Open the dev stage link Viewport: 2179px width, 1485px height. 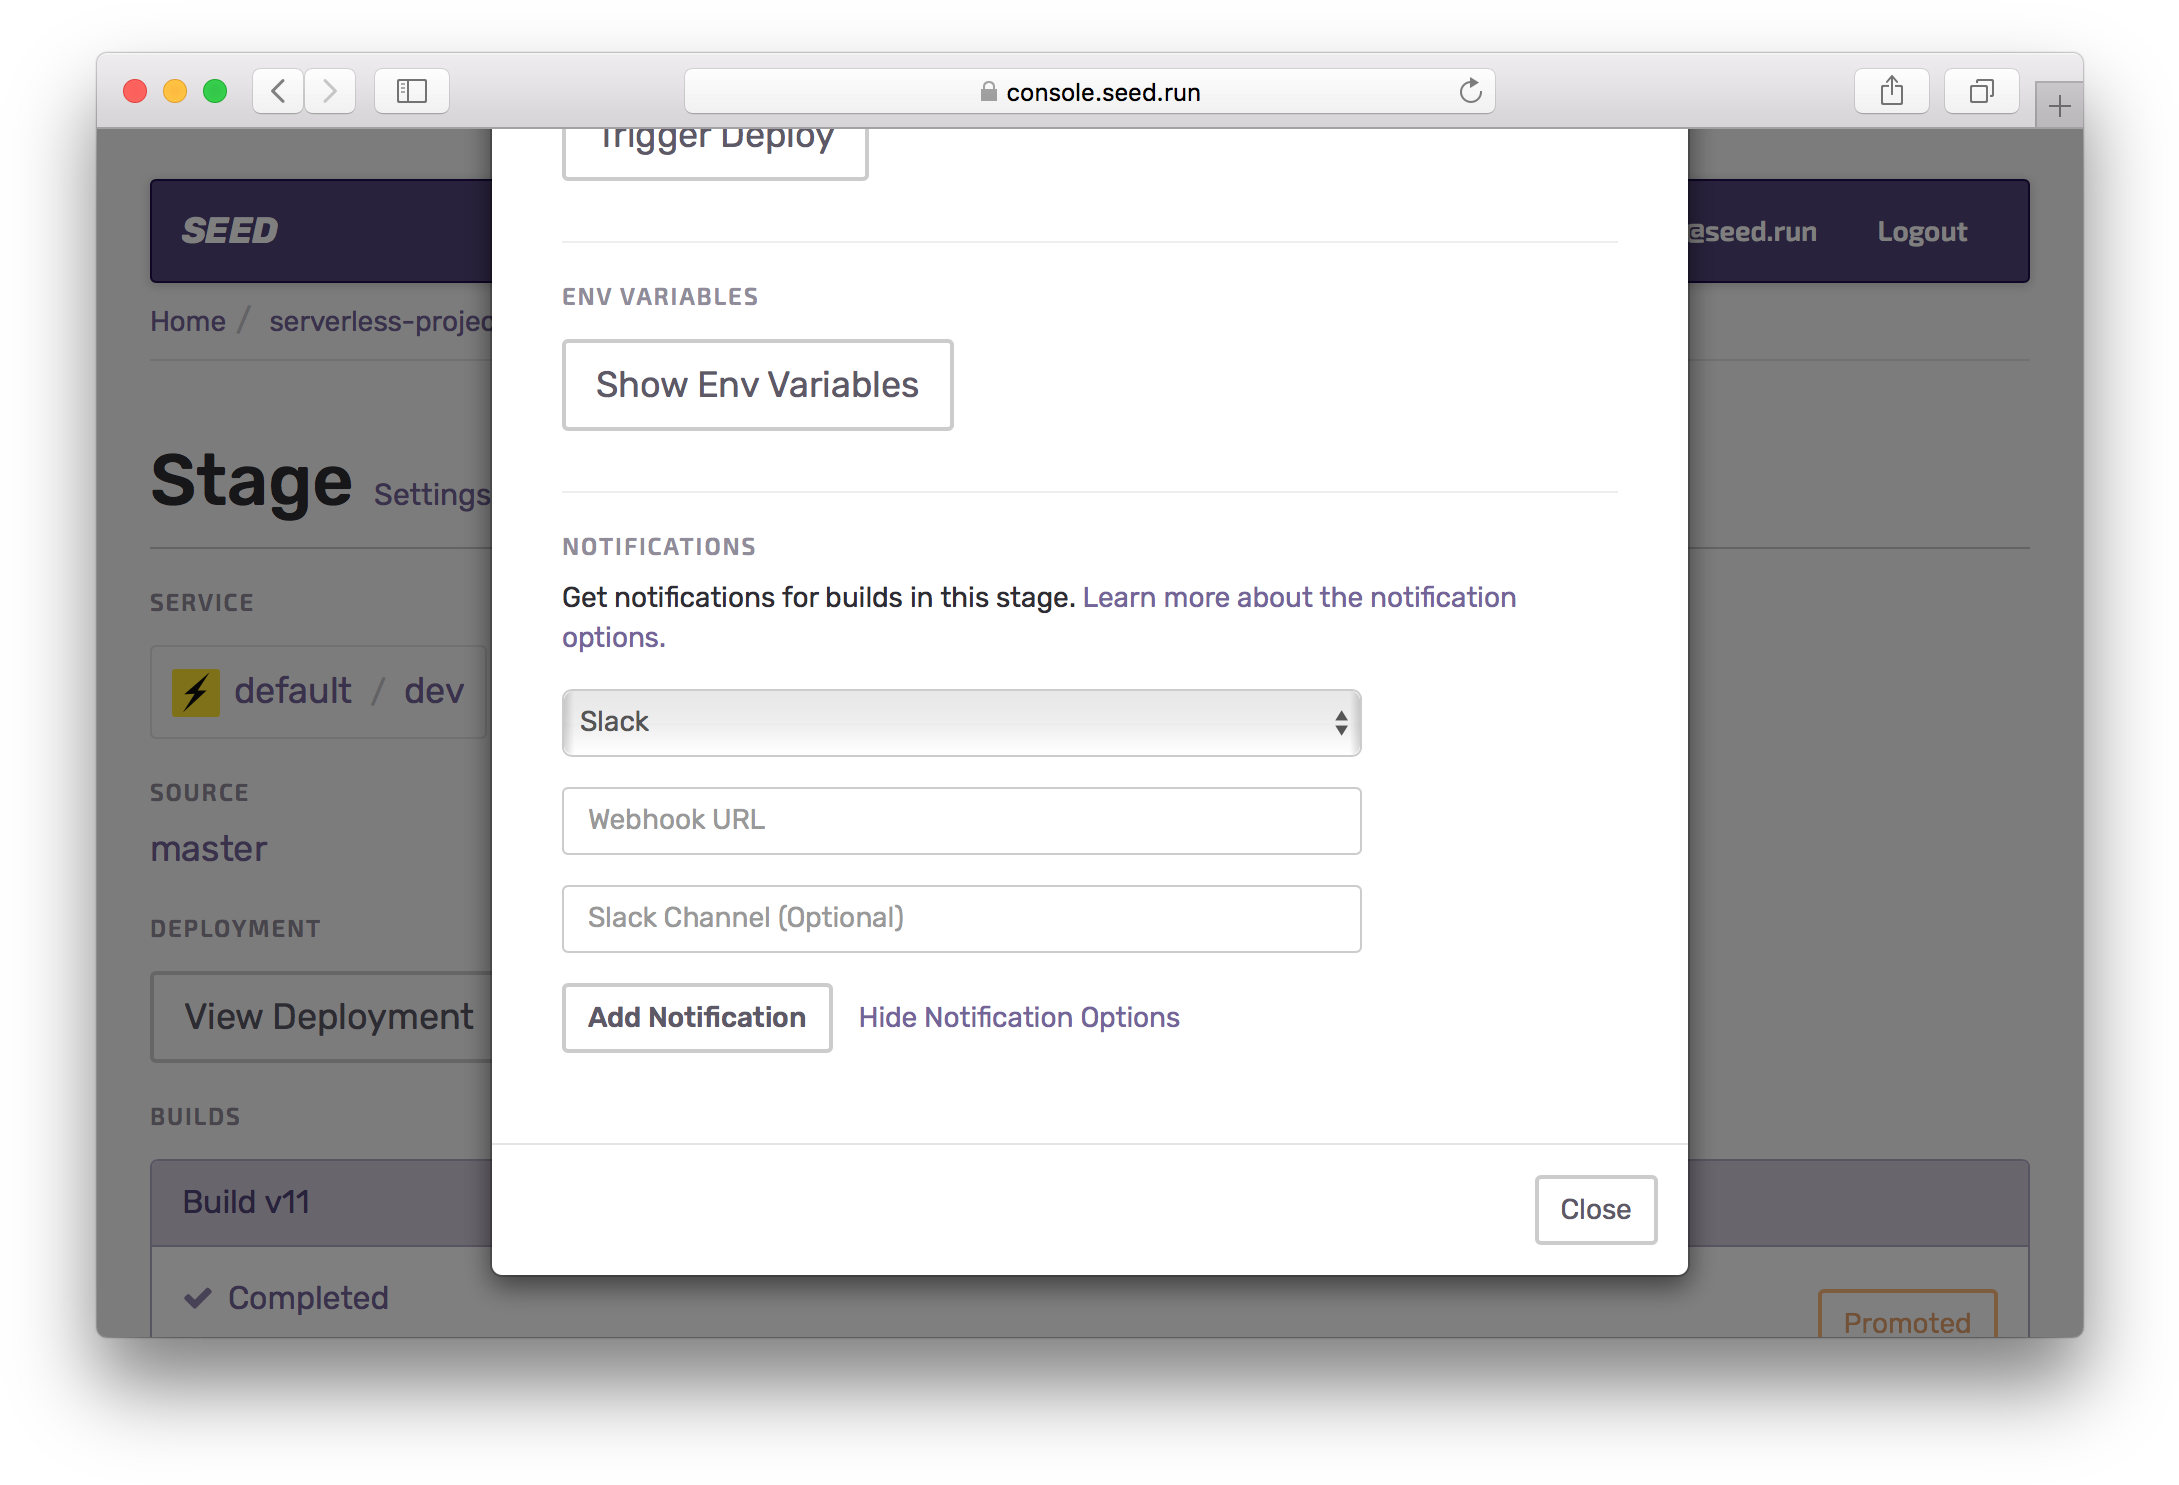[x=434, y=691]
